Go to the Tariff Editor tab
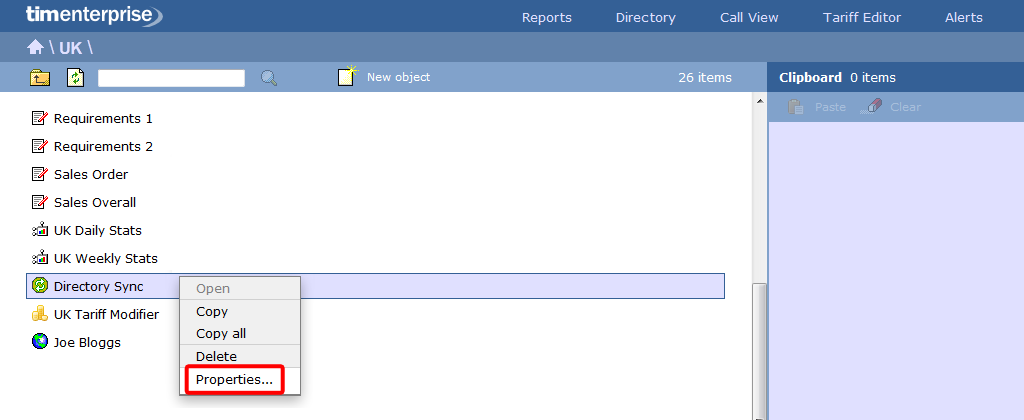 (x=861, y=17)
